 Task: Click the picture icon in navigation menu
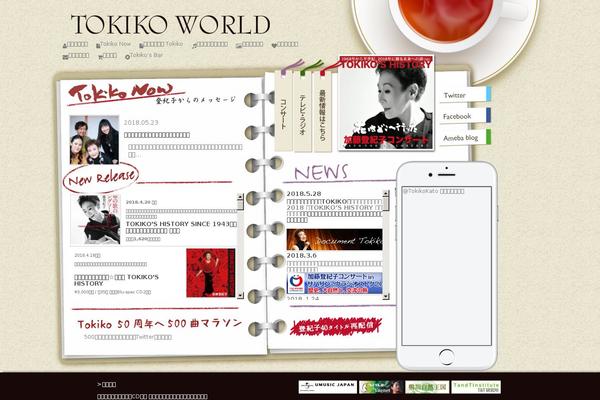[x=239, y=46]
